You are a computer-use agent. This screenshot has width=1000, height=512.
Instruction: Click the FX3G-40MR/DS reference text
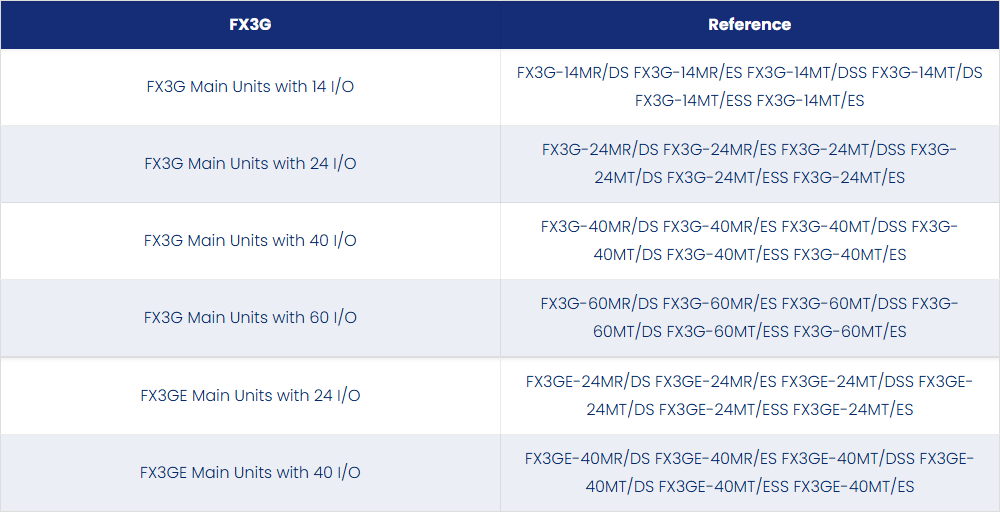[x=599, y=227]
